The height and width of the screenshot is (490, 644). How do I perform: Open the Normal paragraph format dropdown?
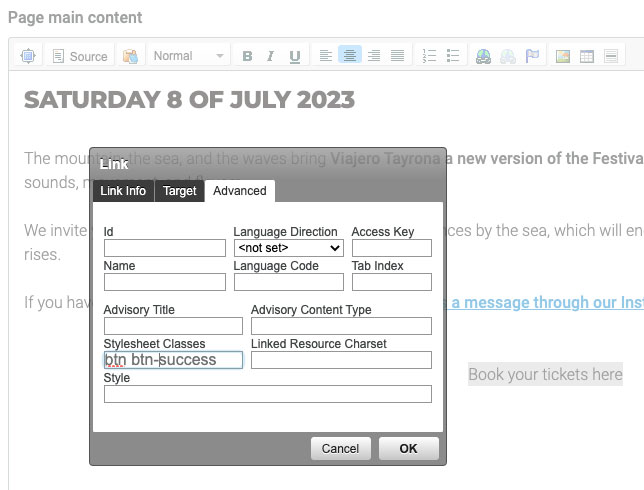tap(189, 57)
